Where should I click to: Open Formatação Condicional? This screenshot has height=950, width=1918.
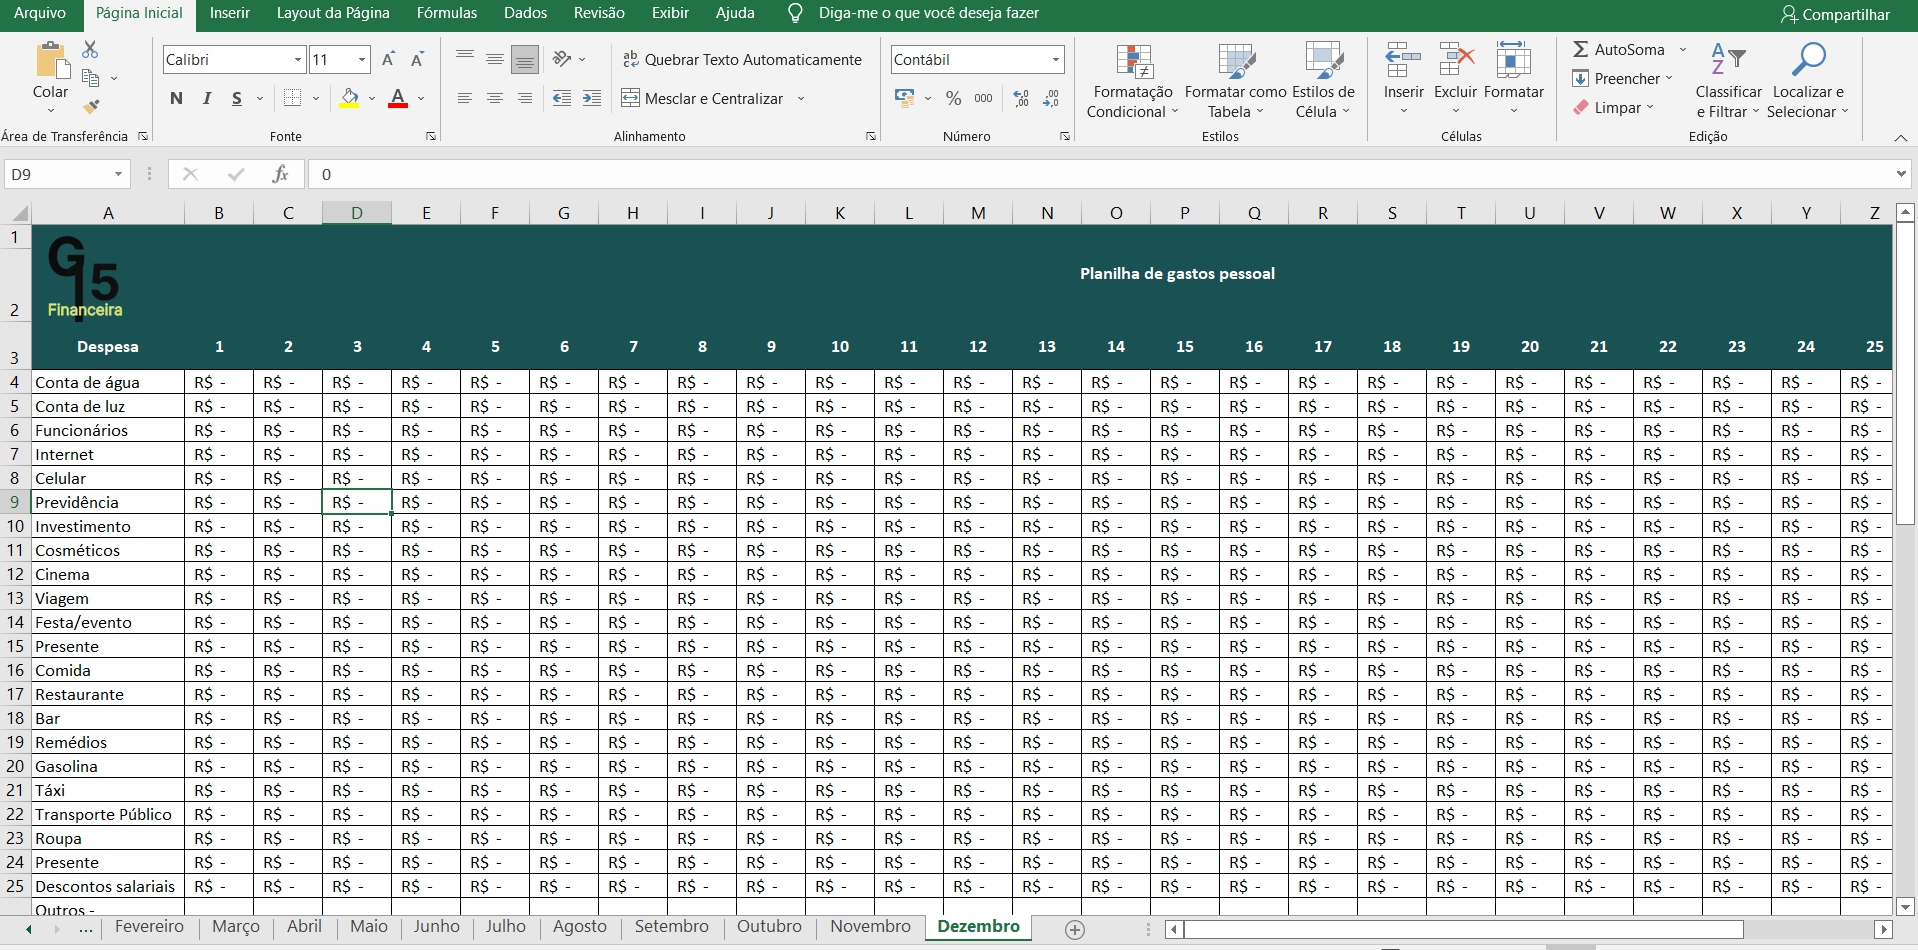[1133, 81]
